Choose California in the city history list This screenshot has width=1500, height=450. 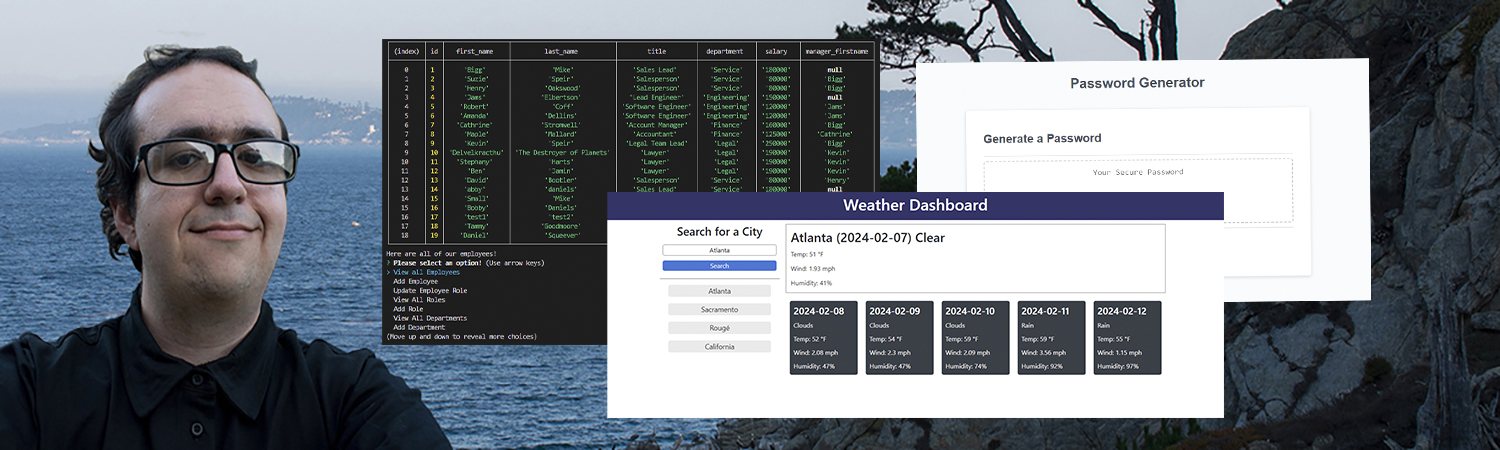(x=719, y=347)
